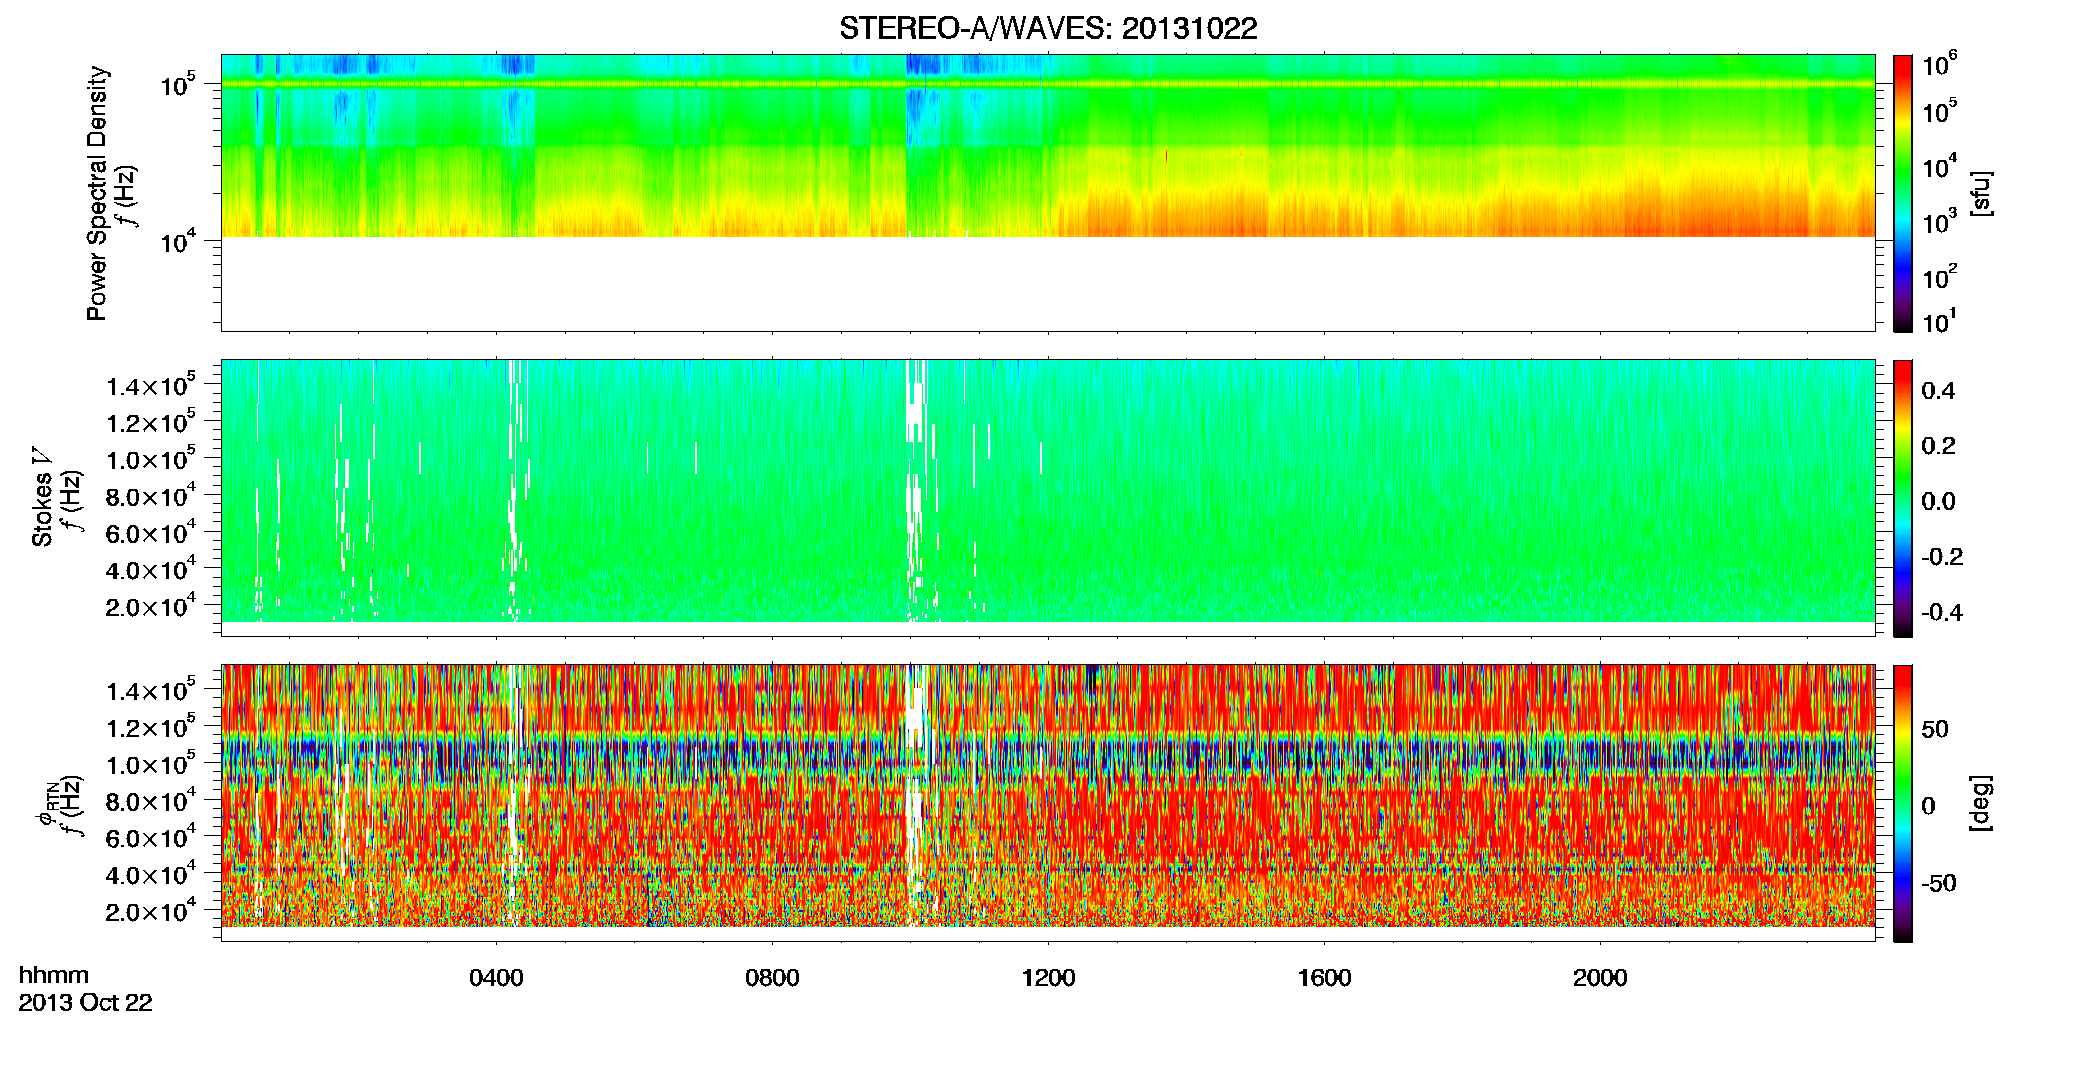Click the "hhmm" time format label
The image size is (2096, 1080).
(x=54, y=975)
